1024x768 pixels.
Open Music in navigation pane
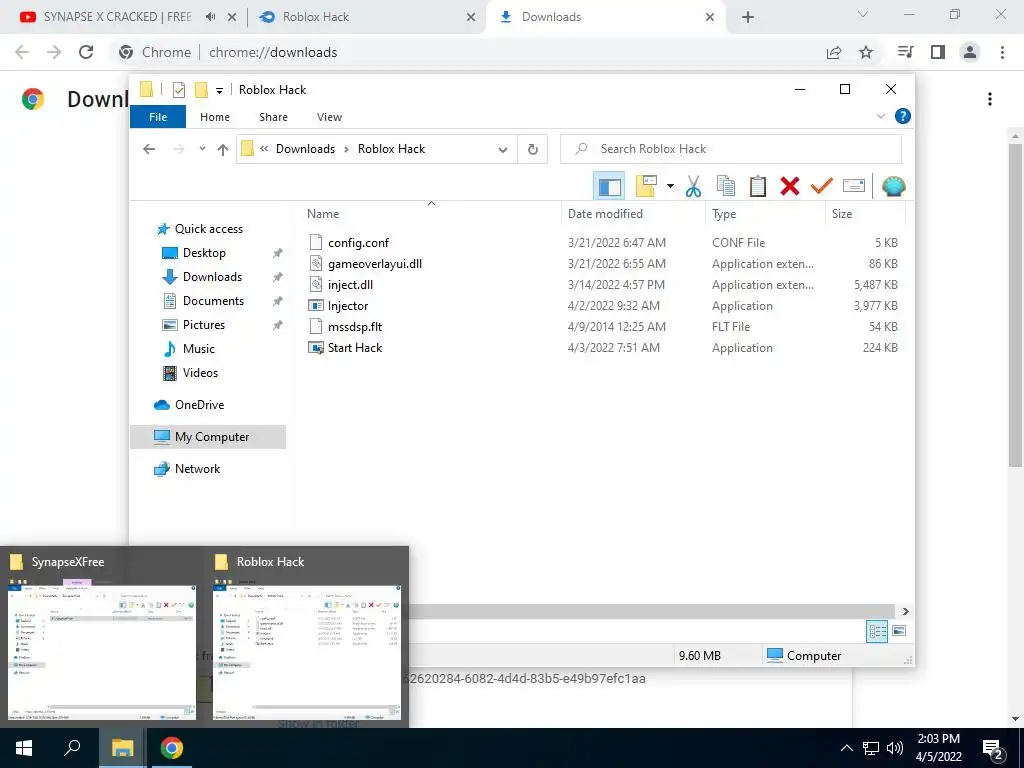(199, 349)
